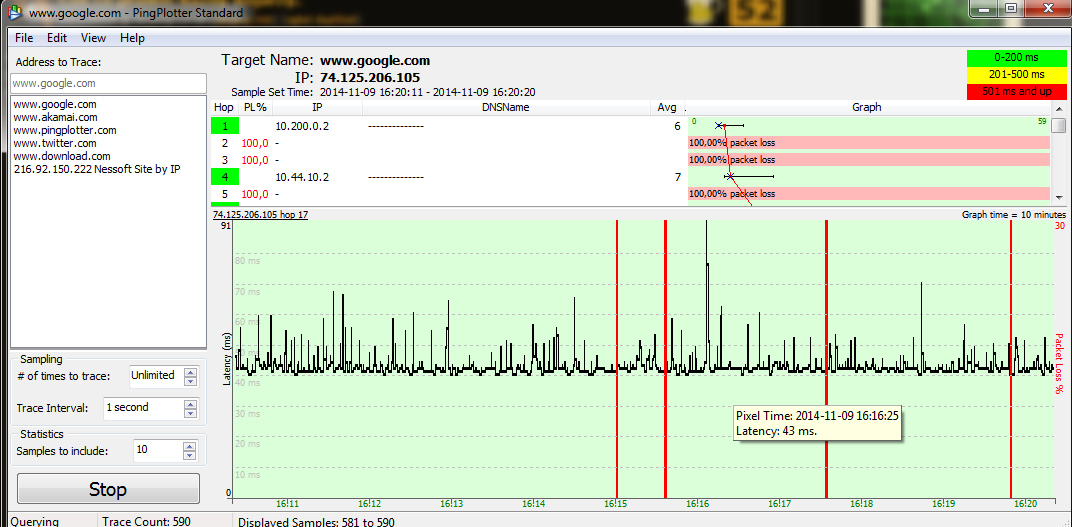
Task: Click the Hop column header
Action: (224, 107)
